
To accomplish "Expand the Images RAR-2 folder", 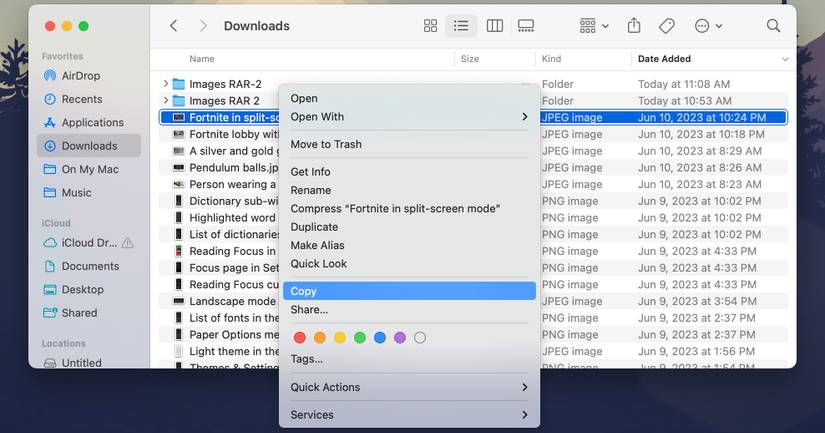I will tap(166, 84).
